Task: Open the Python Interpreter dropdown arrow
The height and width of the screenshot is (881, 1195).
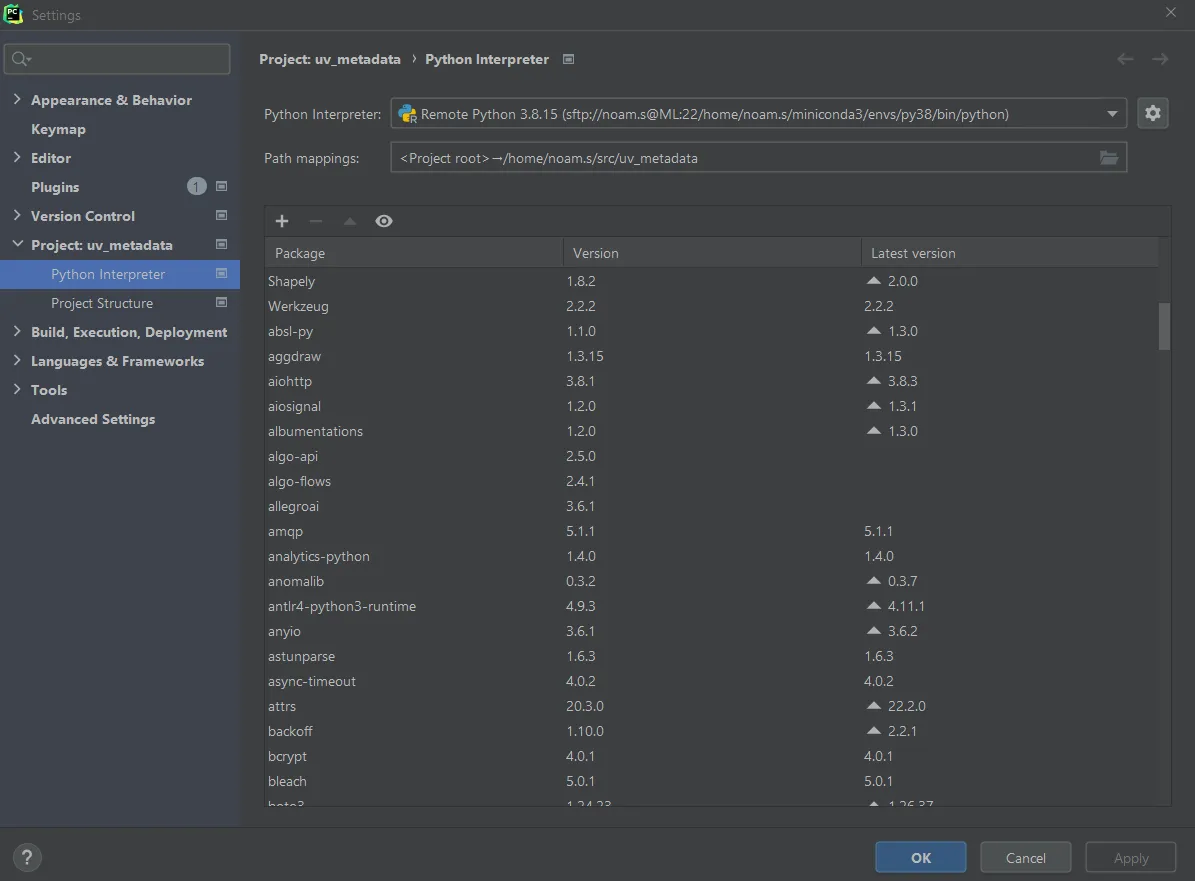Action: click(1112, 114)
